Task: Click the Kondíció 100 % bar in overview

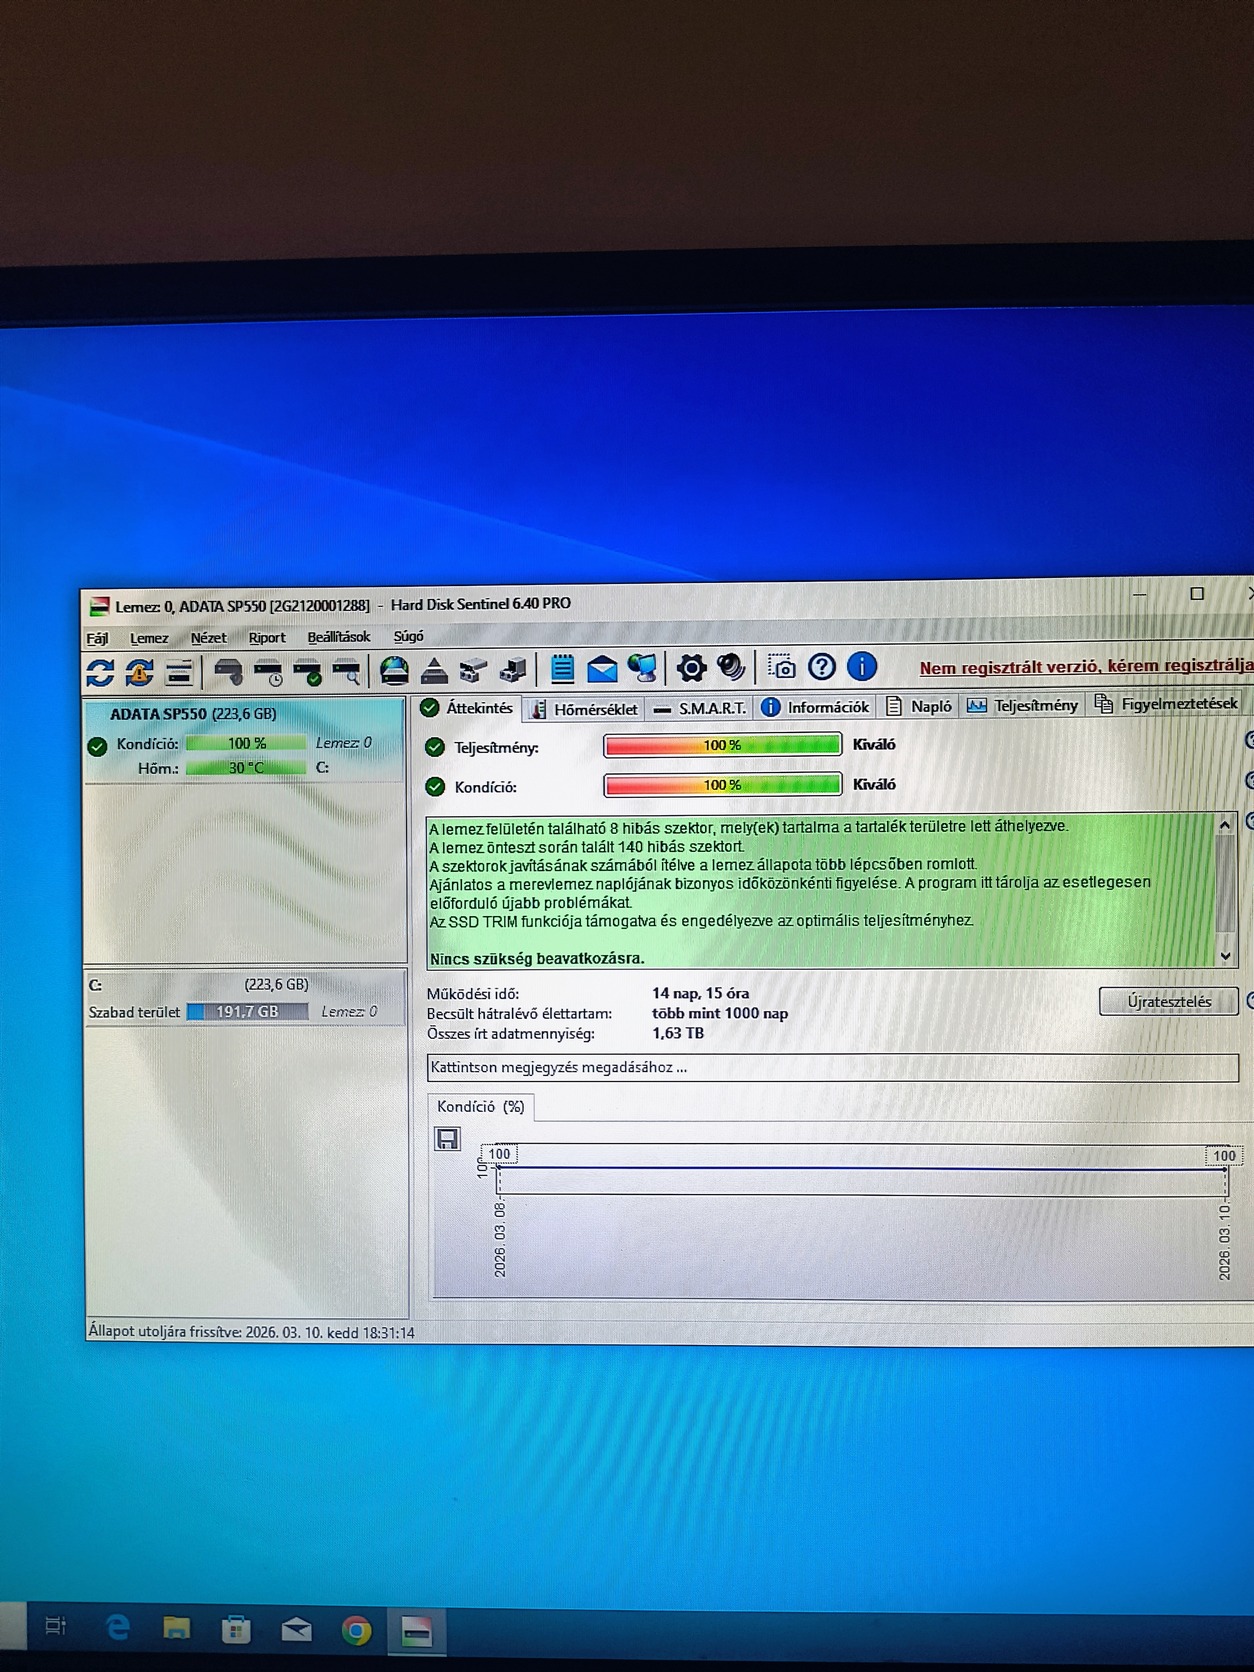Action: point(722,785)
